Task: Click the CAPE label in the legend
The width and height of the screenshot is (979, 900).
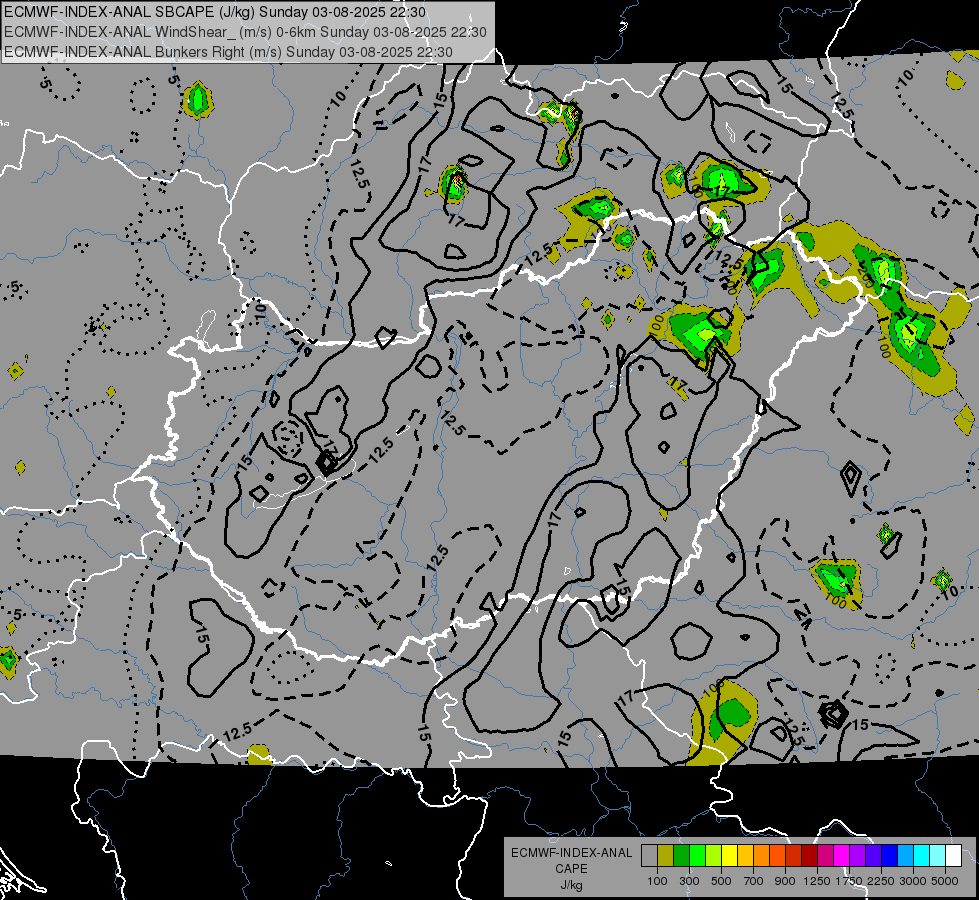Action: pyautogui.click(x=571, y=869)
